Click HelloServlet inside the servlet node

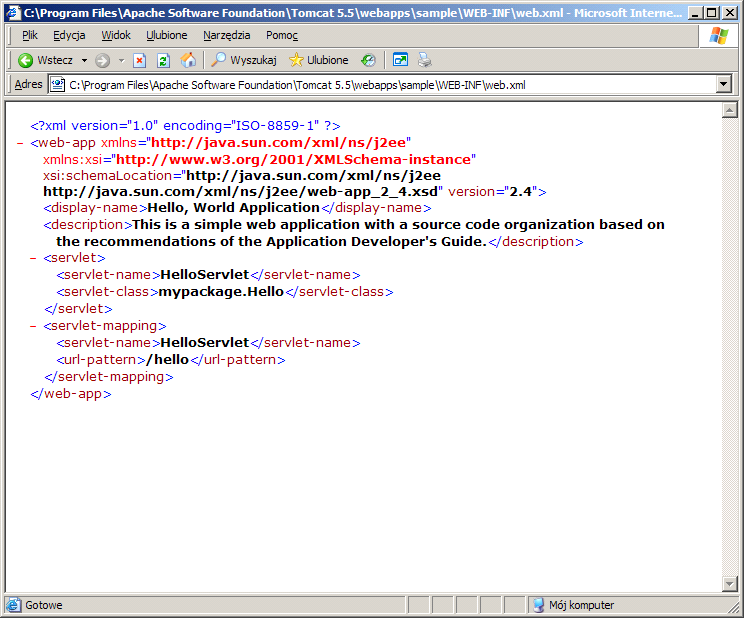coord(205,275)
